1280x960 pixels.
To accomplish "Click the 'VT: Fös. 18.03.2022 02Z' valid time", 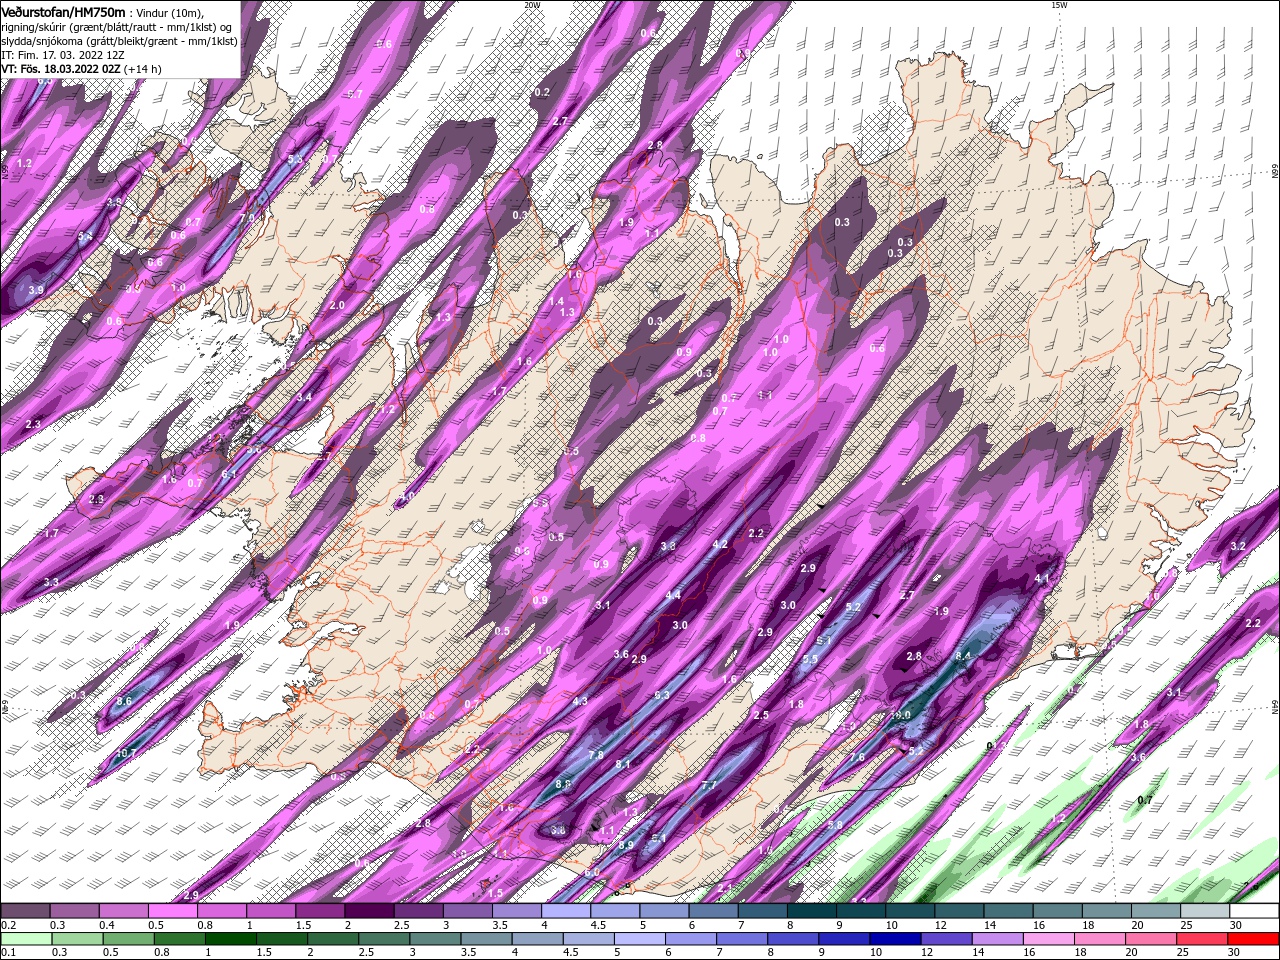I will 60,69.
